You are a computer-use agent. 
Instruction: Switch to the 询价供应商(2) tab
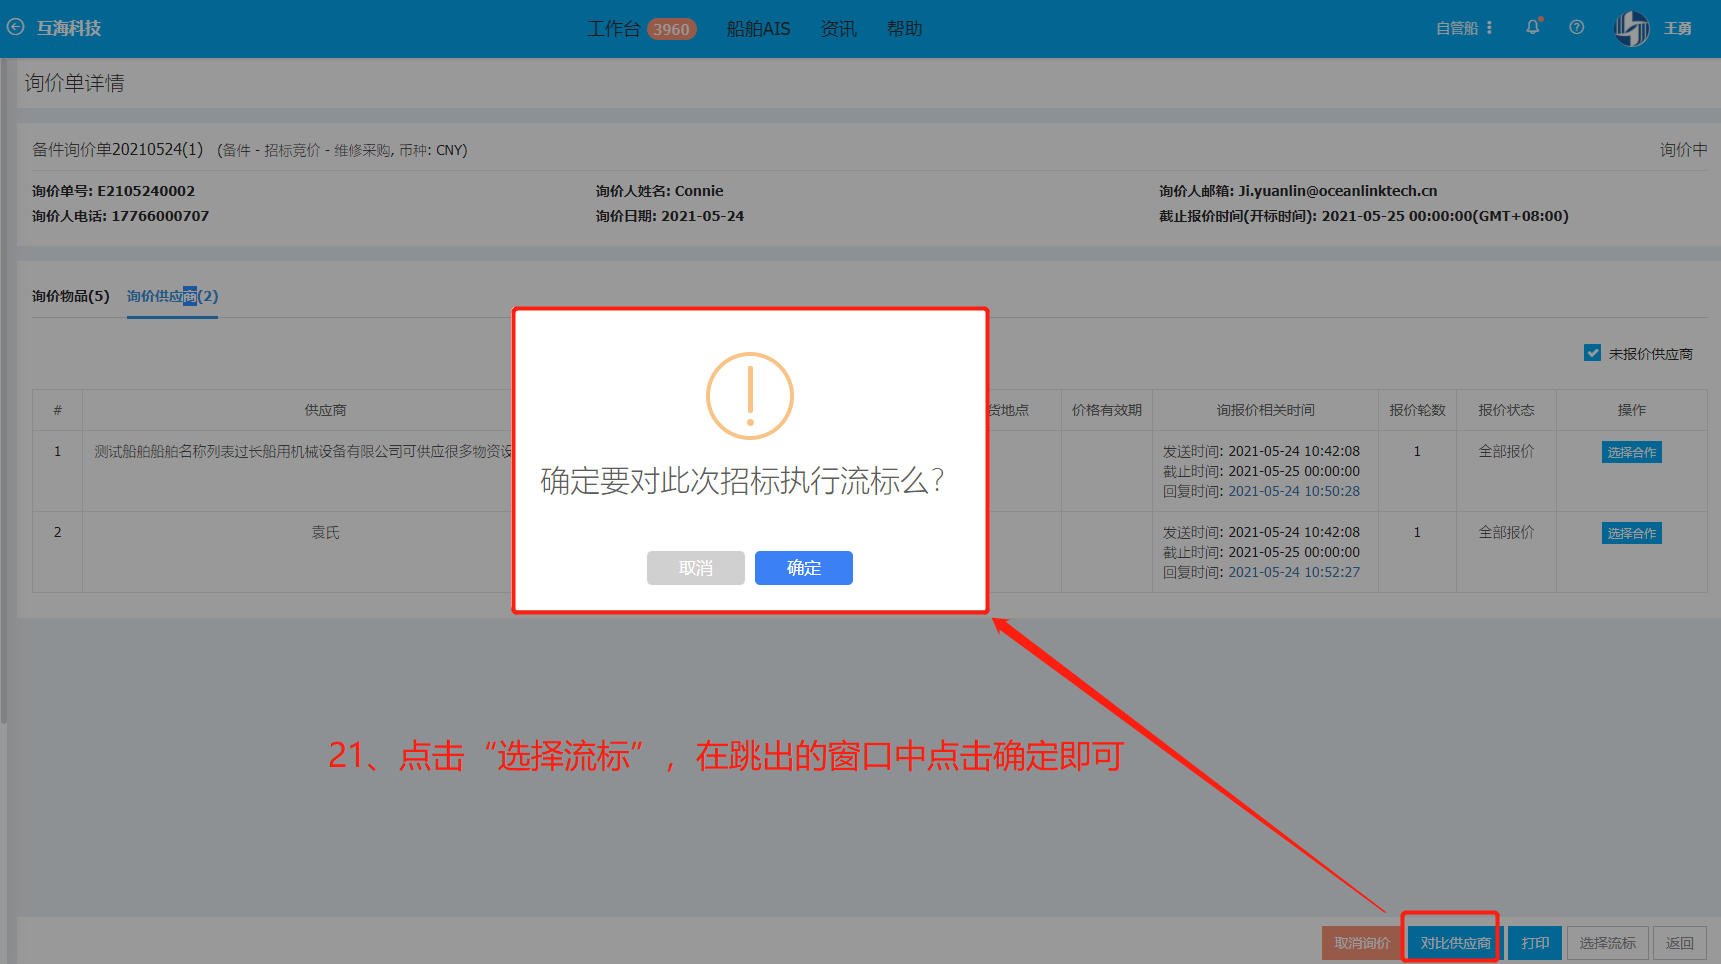pyautogui.click(x=172, y=296)
